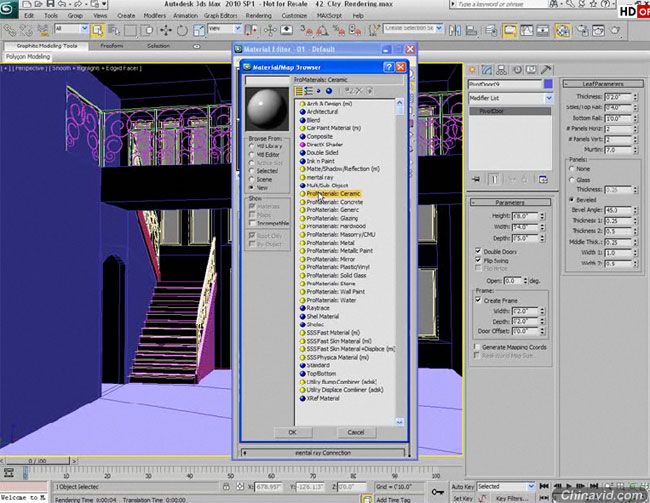Open the Customize menu
650x503 pixels.
[294, 15]
